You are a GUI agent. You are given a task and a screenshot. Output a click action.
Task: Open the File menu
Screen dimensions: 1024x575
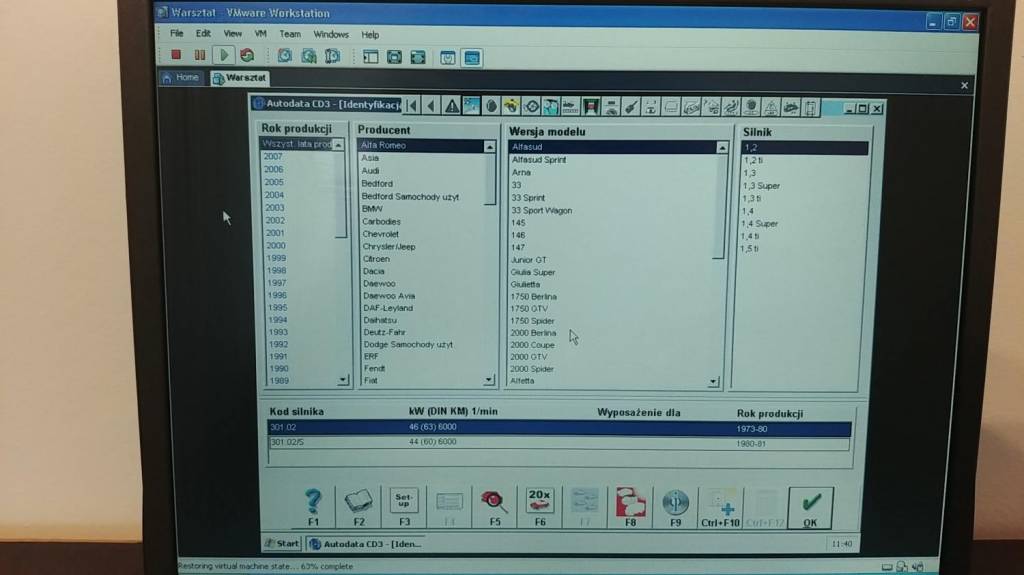176,33
